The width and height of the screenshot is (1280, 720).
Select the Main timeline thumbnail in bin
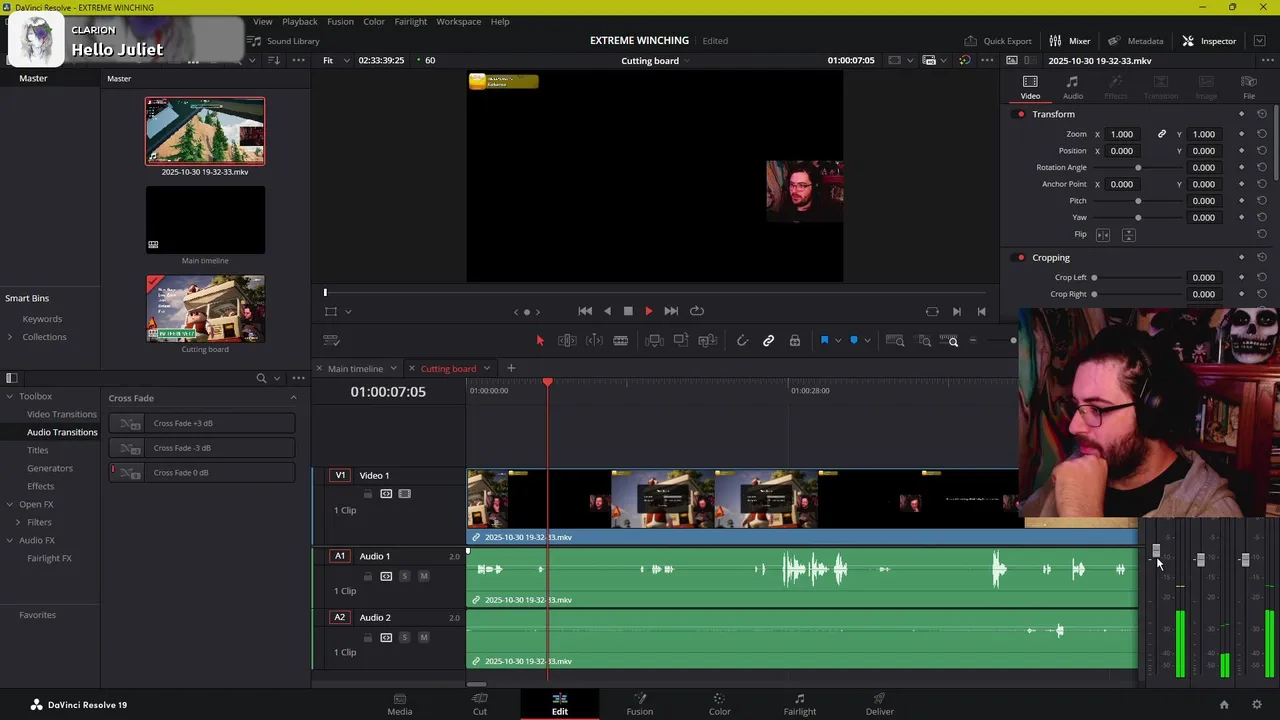pos(205,220)
